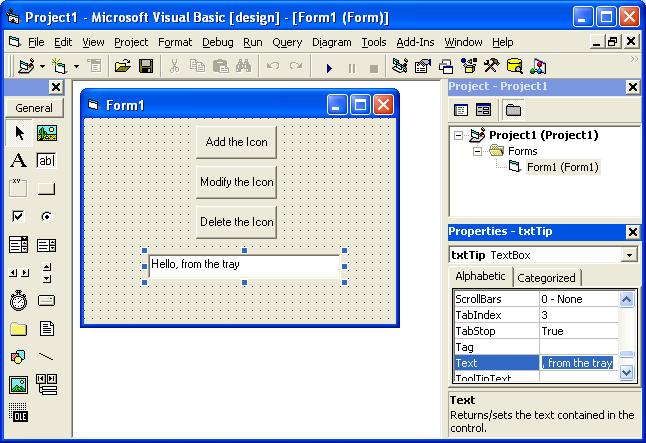Pick the PictureBox control in toolbox
Image resolution: width=646 pixels, height=443 pixels.
pos(47,133)
